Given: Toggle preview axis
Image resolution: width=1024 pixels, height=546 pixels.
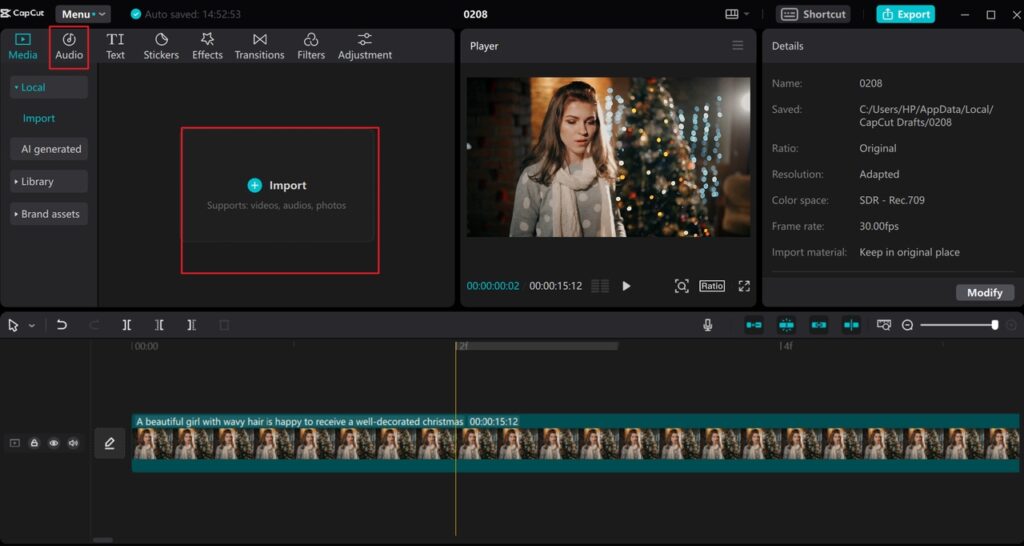Looking at the screenshot, I should click(851, 325).
